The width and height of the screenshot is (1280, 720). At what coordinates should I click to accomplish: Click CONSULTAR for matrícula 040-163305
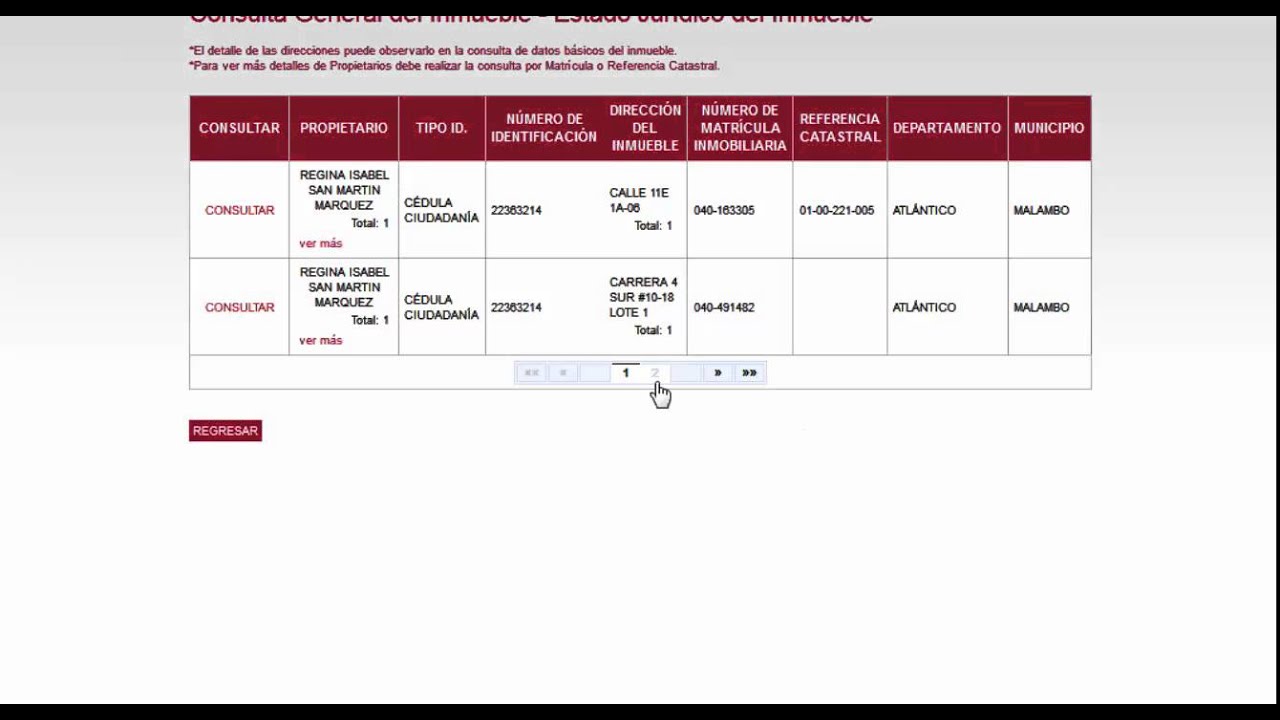[239, 210]
